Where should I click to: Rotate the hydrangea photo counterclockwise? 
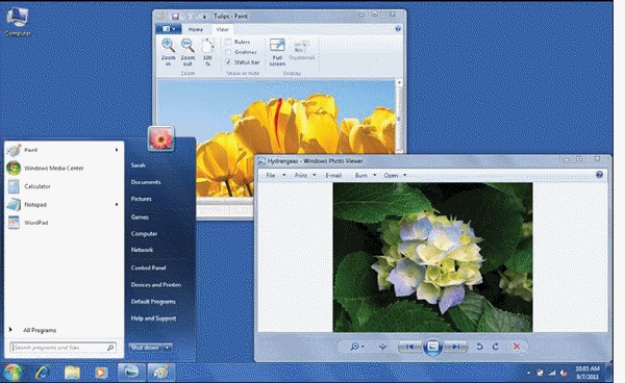pyautogui.click(x=480, y=346)
